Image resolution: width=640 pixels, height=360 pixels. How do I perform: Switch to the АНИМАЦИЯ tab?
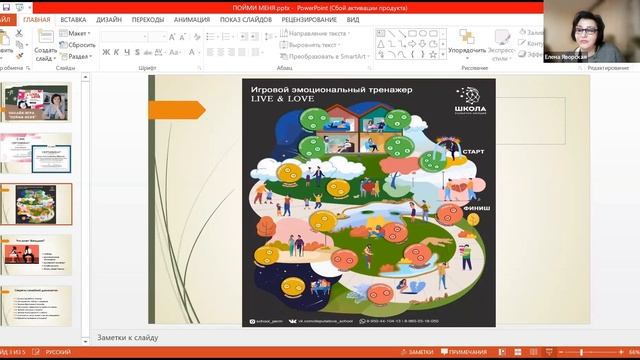coord(192,20)
